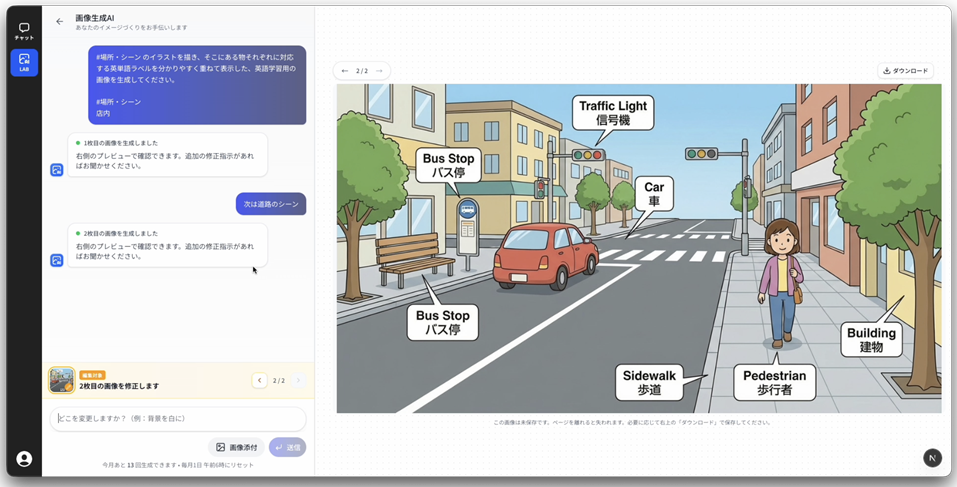Focus the どこを変更しますか prompt input field
This screenshot has height=487, width=957.
click(177, 418)
